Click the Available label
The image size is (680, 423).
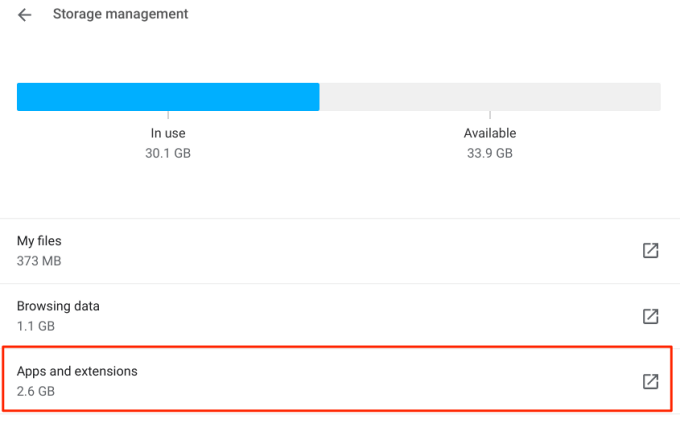click(x=490, y=133)
